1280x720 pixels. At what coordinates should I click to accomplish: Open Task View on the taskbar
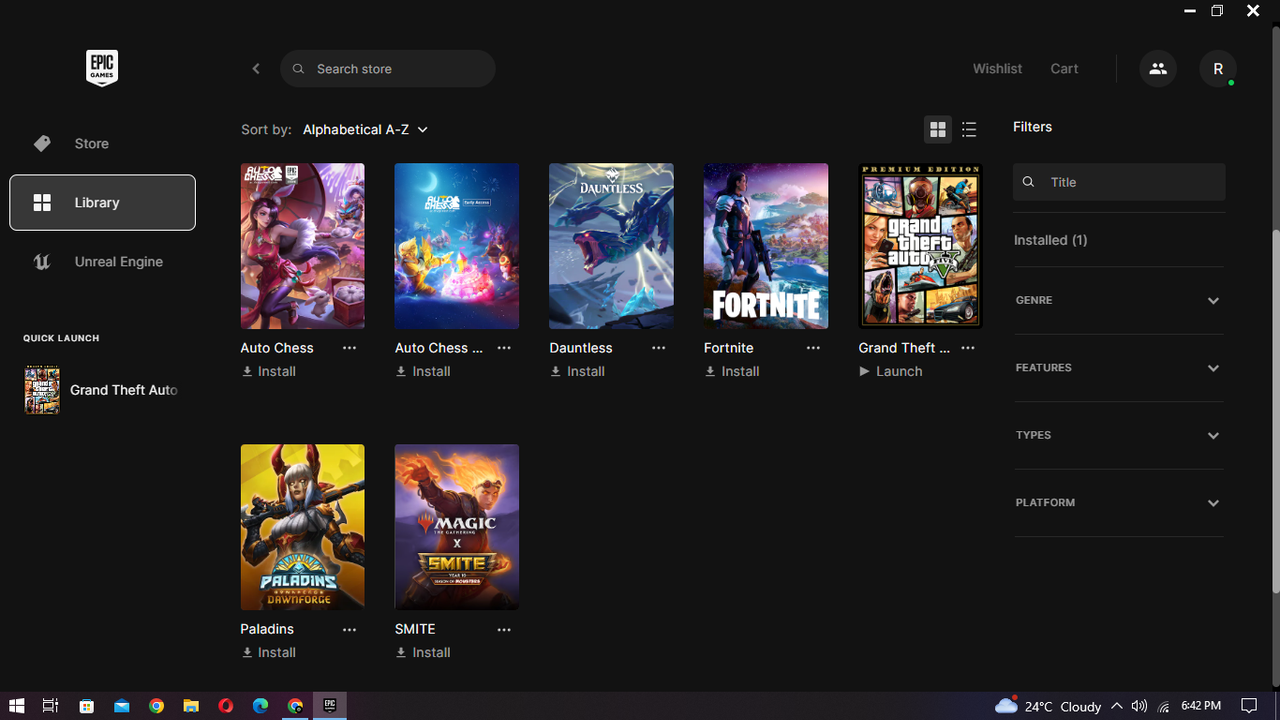50,706
